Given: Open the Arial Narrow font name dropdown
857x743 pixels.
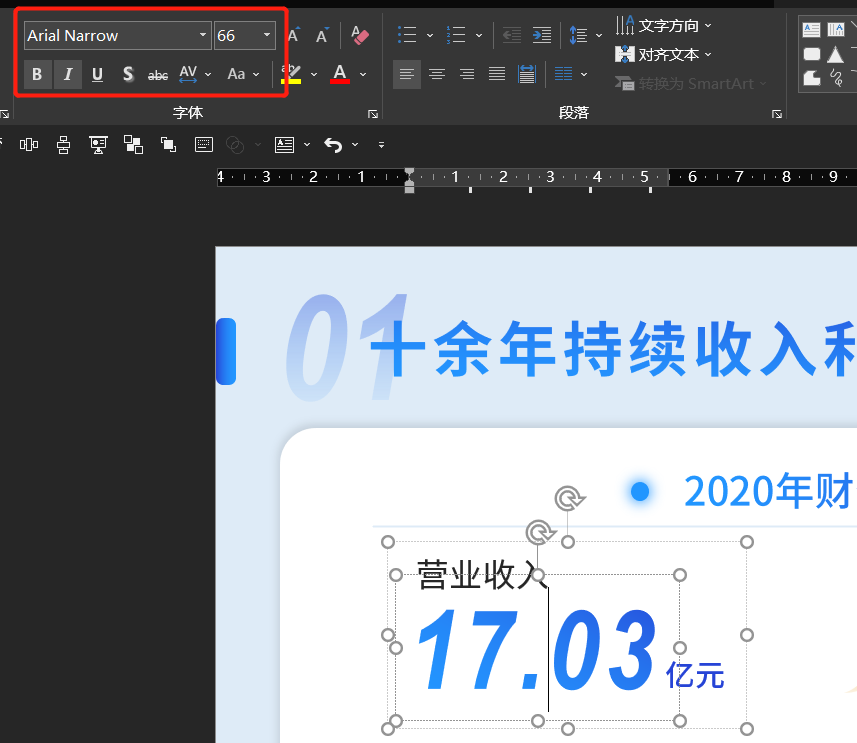Looking at the screenshot, I should (203, 35).
